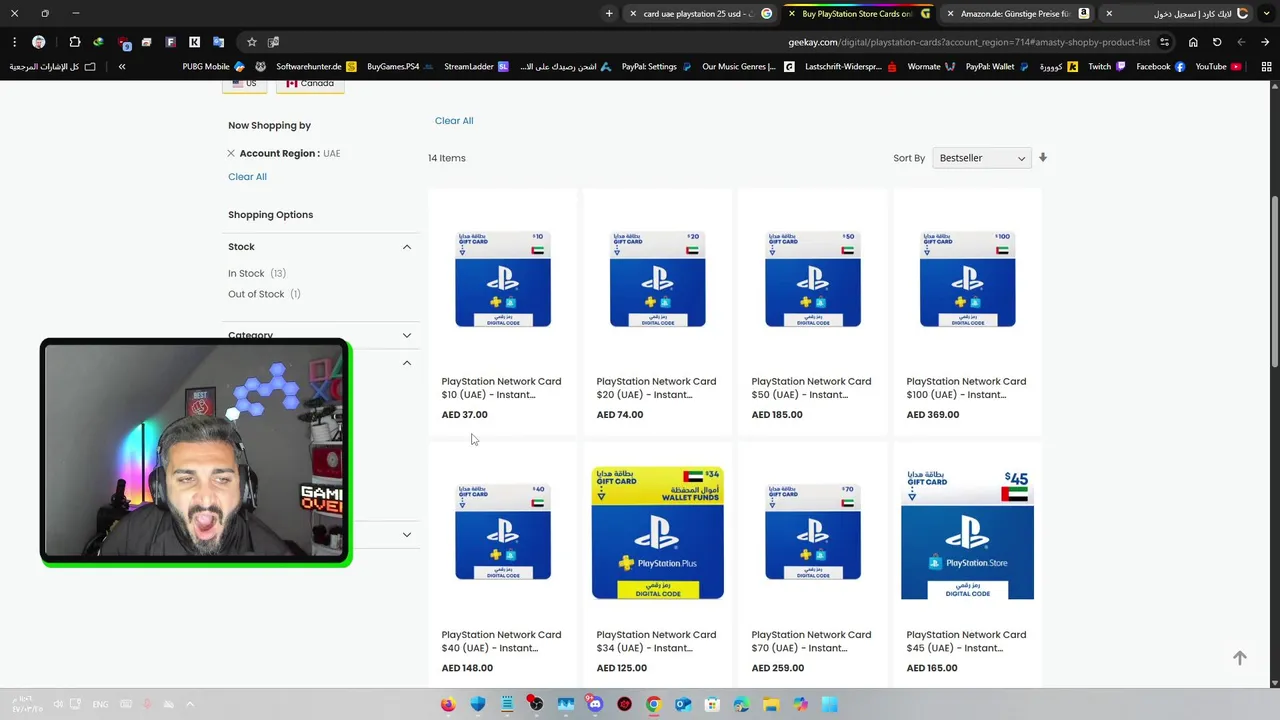Open the PlayStation Network Card $100 (UAE) title

(x=966, y=388)
